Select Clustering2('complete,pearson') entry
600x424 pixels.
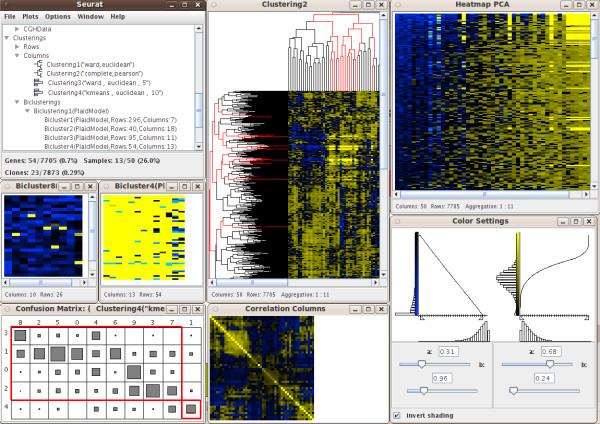[x=95, y=73]
